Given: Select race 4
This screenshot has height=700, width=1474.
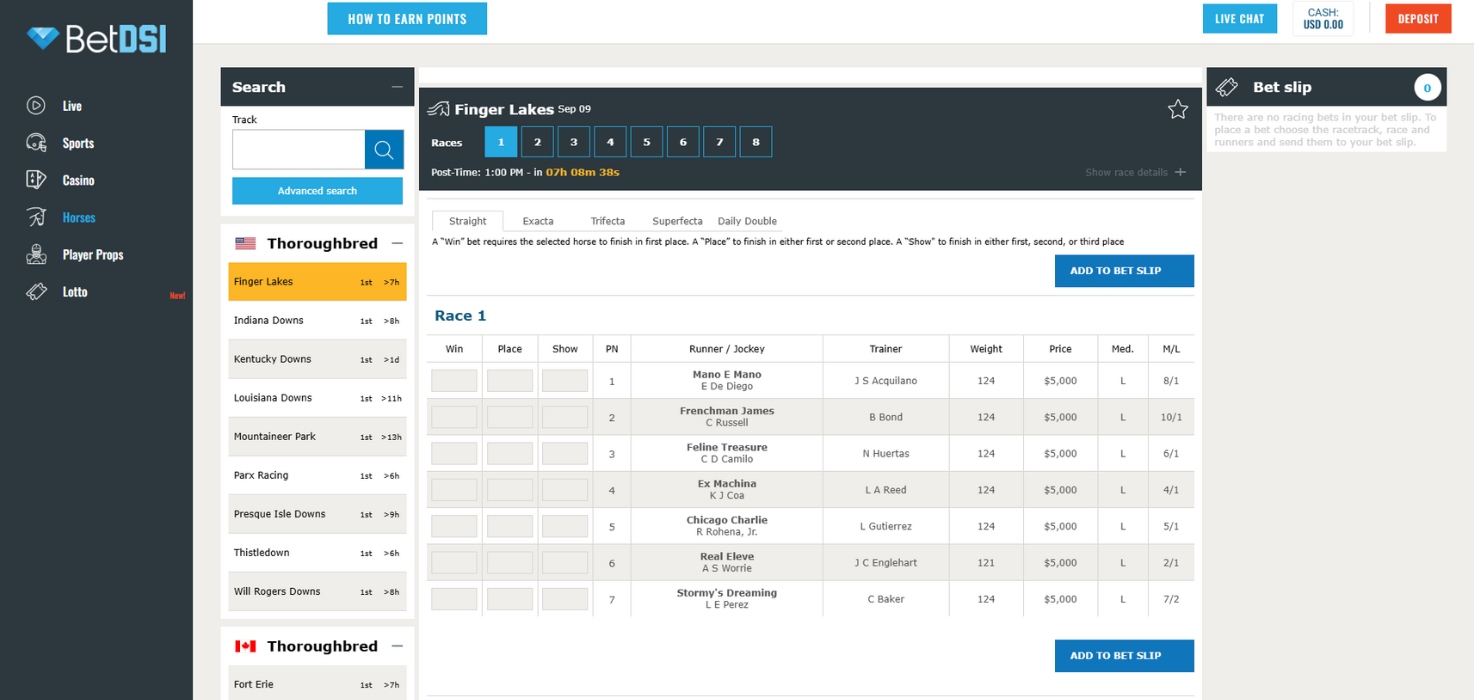Looking at the screenshot, I should [610, 142].
